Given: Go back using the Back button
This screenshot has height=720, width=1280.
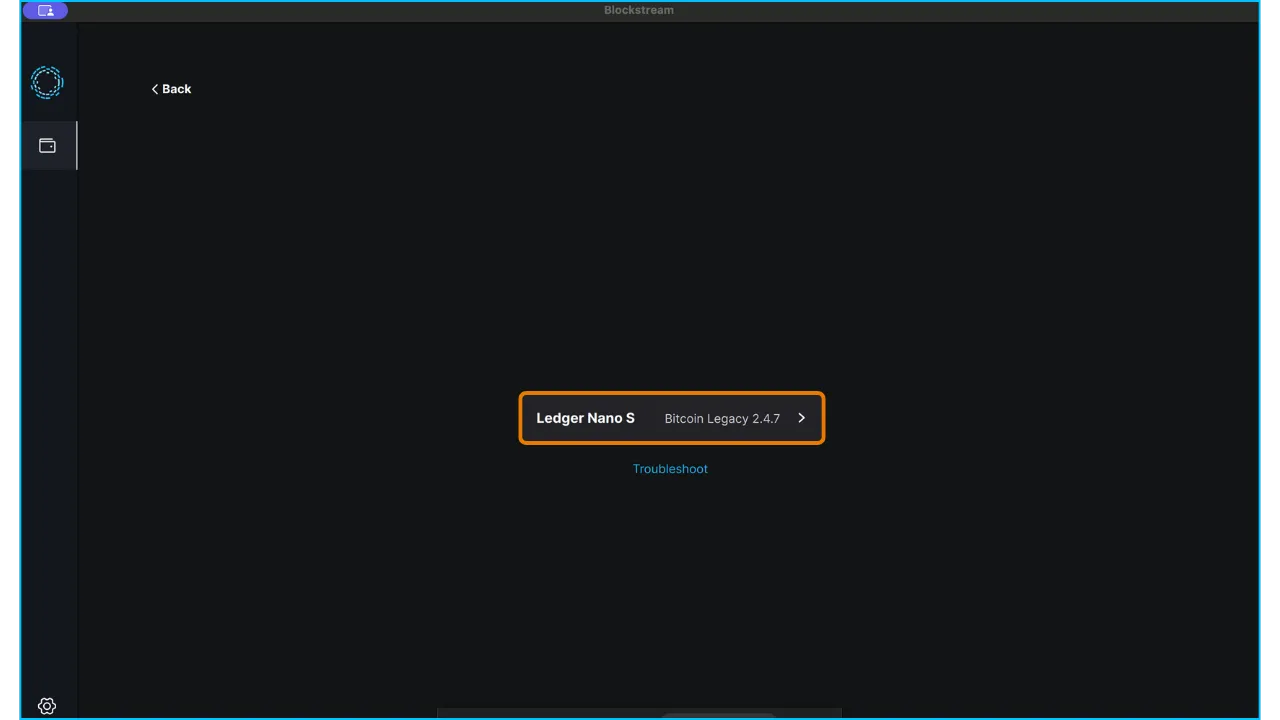Looking at the screenshot, I should pyautogui.click(x=171, y=89).
